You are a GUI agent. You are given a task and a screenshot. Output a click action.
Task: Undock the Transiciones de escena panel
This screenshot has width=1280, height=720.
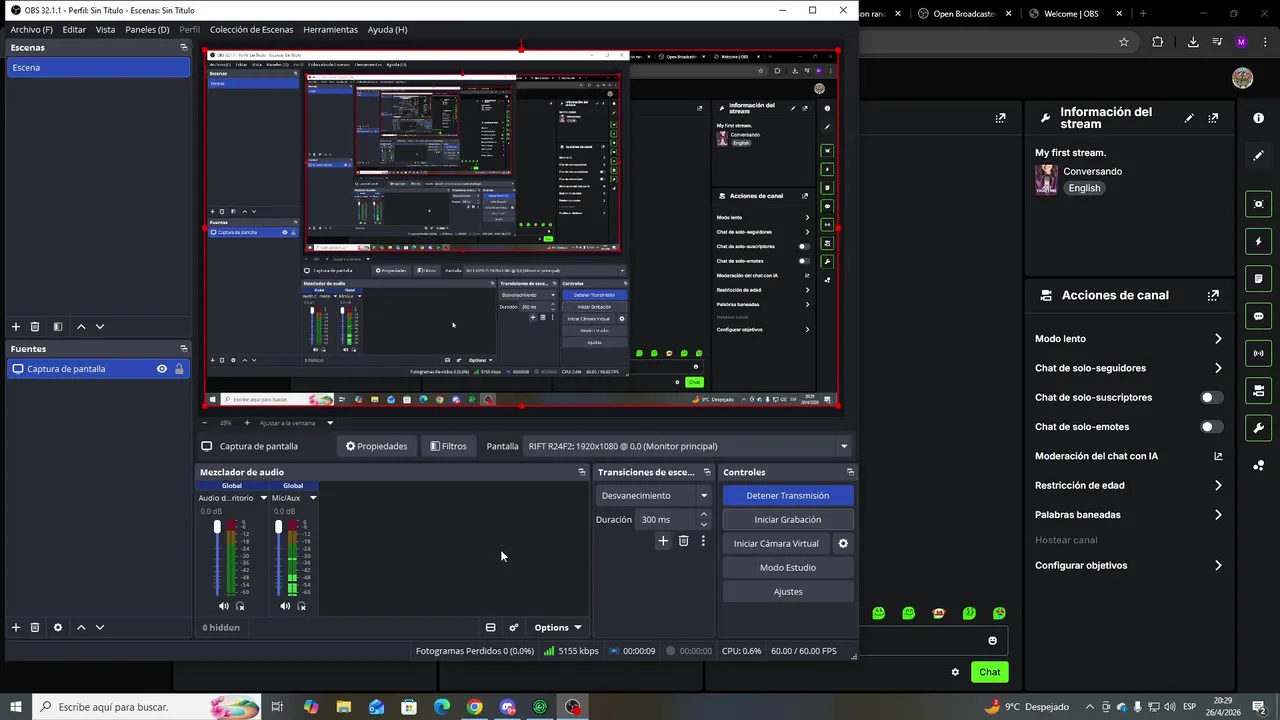[x=707, y=472]
